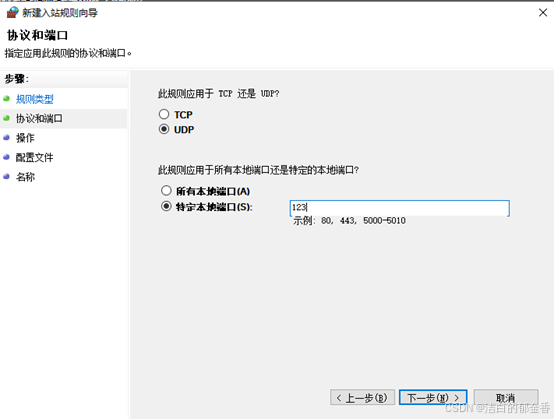The width and height of the screenshot is (554, 419).
Task: Click the blue bullet beside 配置文件
Action: [6, 157]
